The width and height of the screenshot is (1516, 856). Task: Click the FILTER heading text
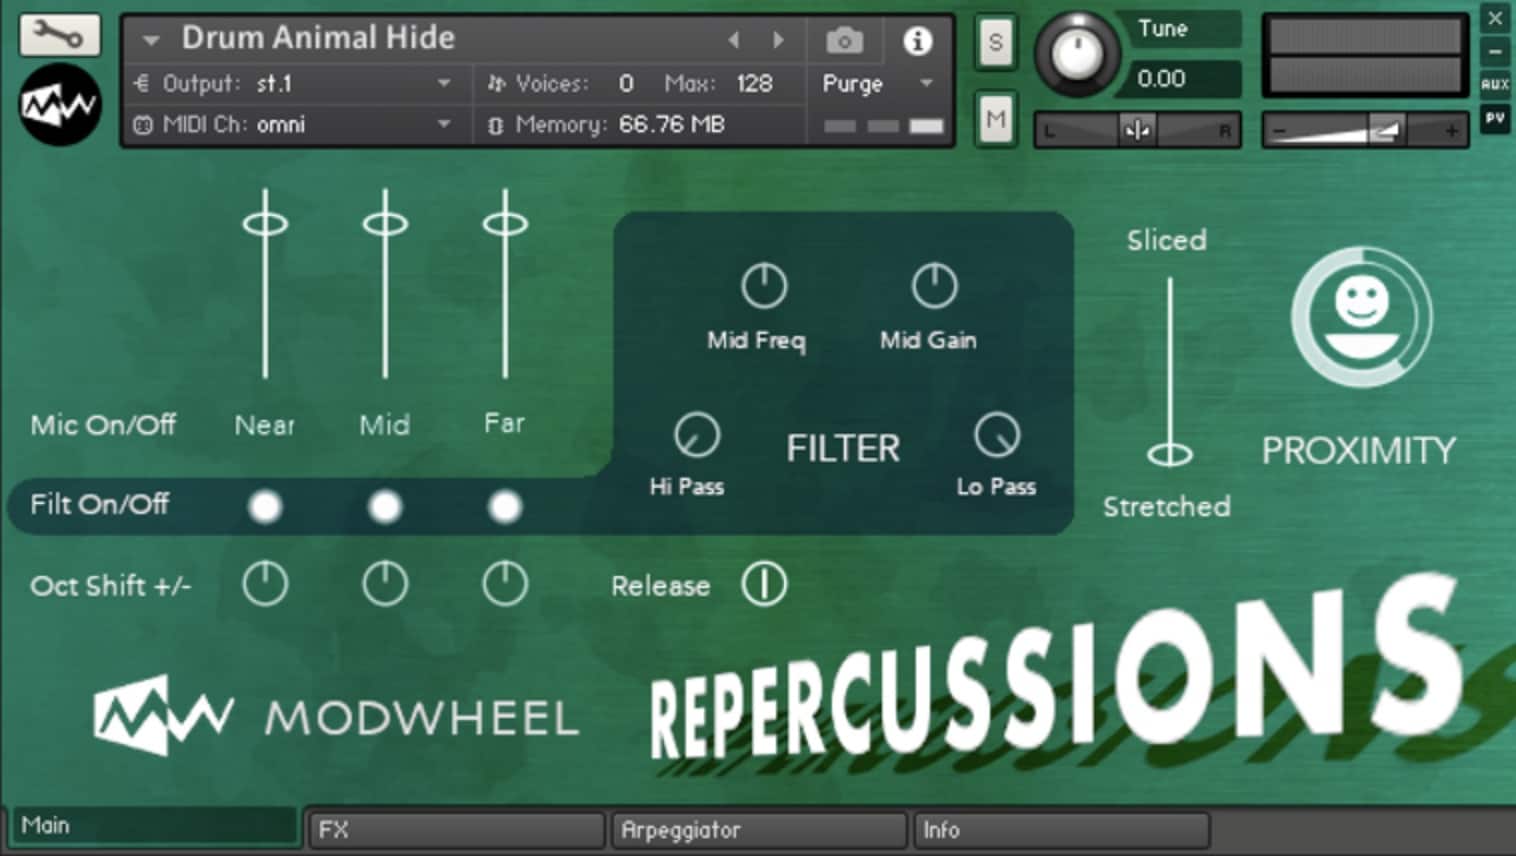pyautogui.click(x=843, y=449)
